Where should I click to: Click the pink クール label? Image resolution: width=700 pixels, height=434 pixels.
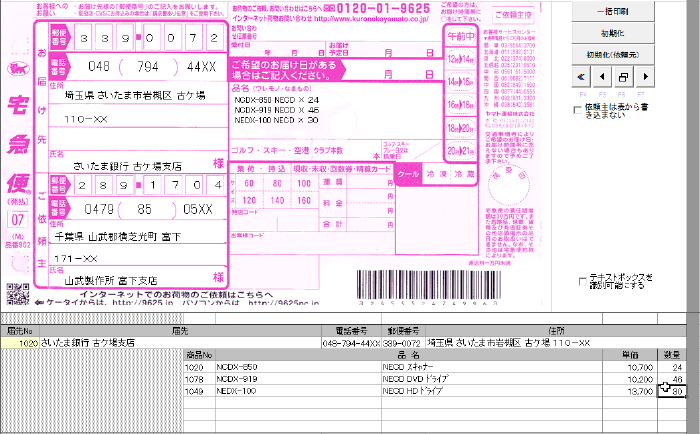408,174
